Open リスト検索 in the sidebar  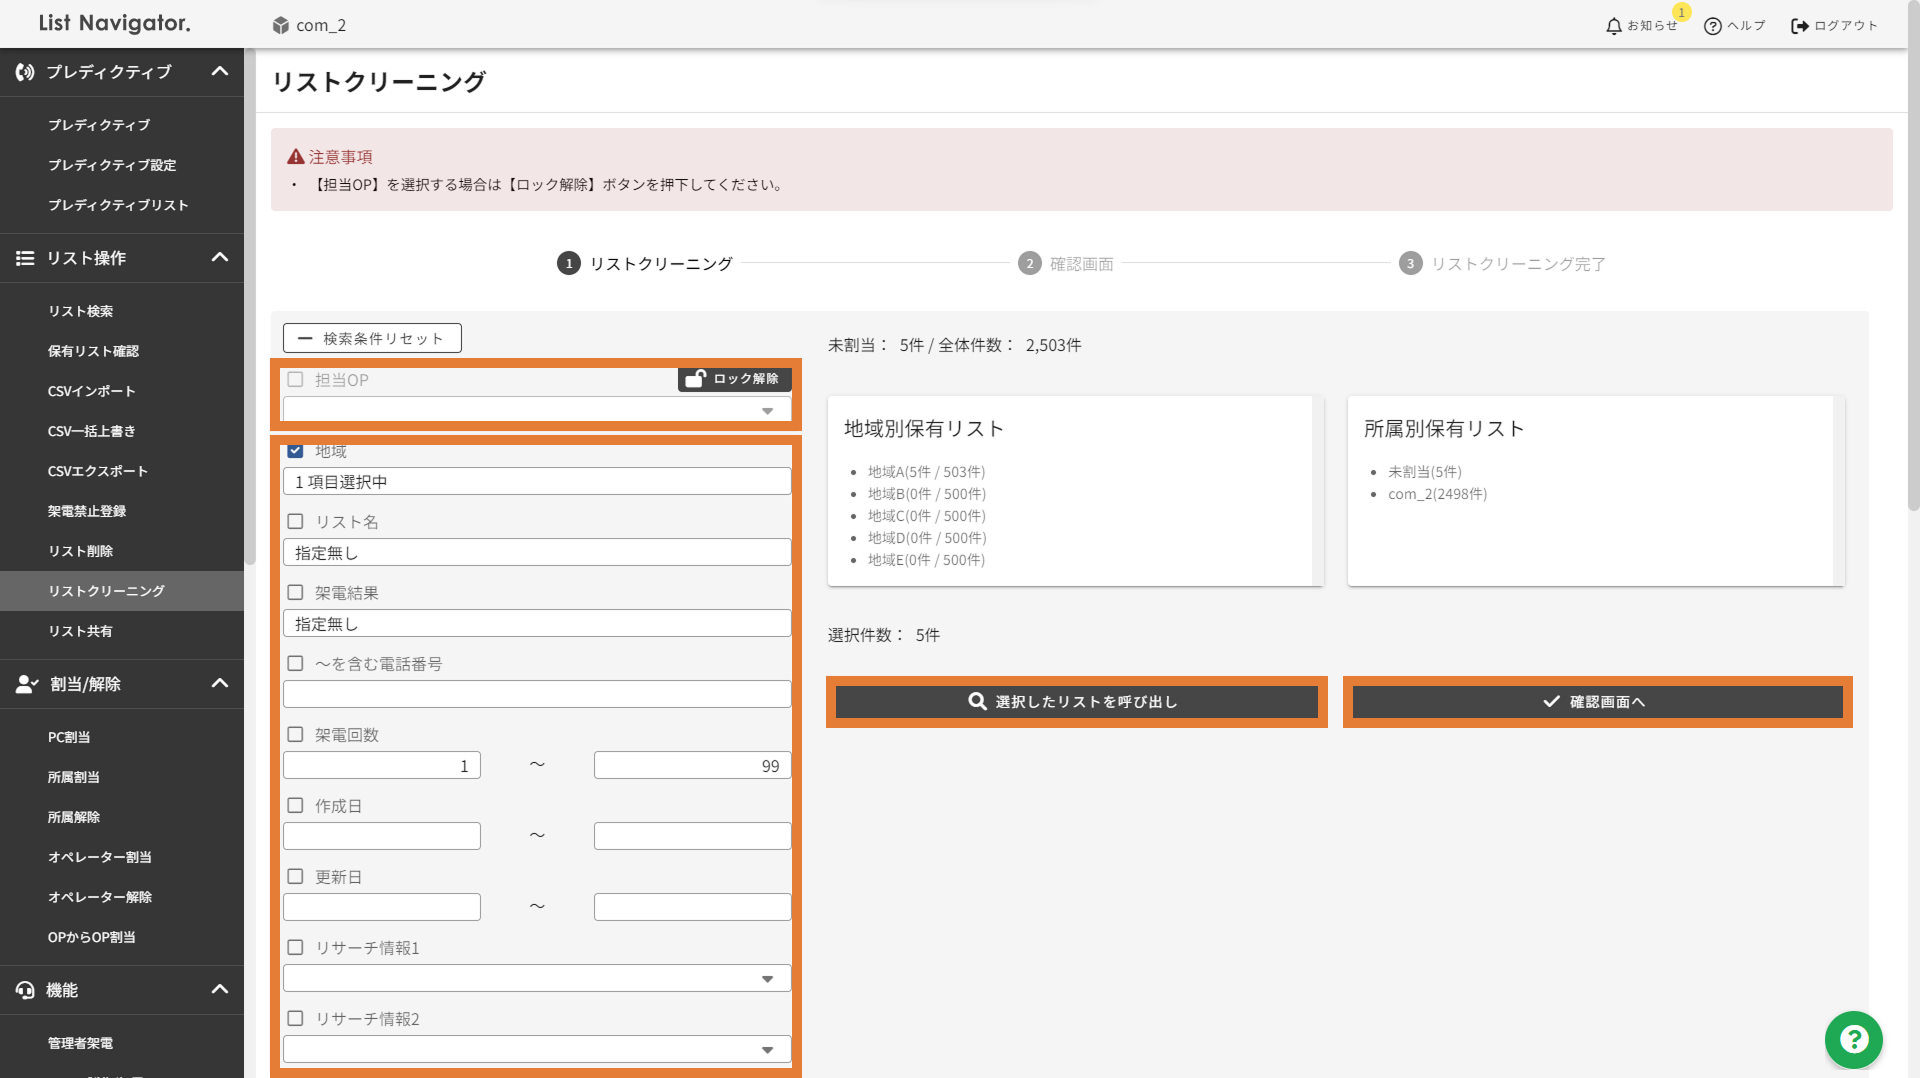click(80, 311)
